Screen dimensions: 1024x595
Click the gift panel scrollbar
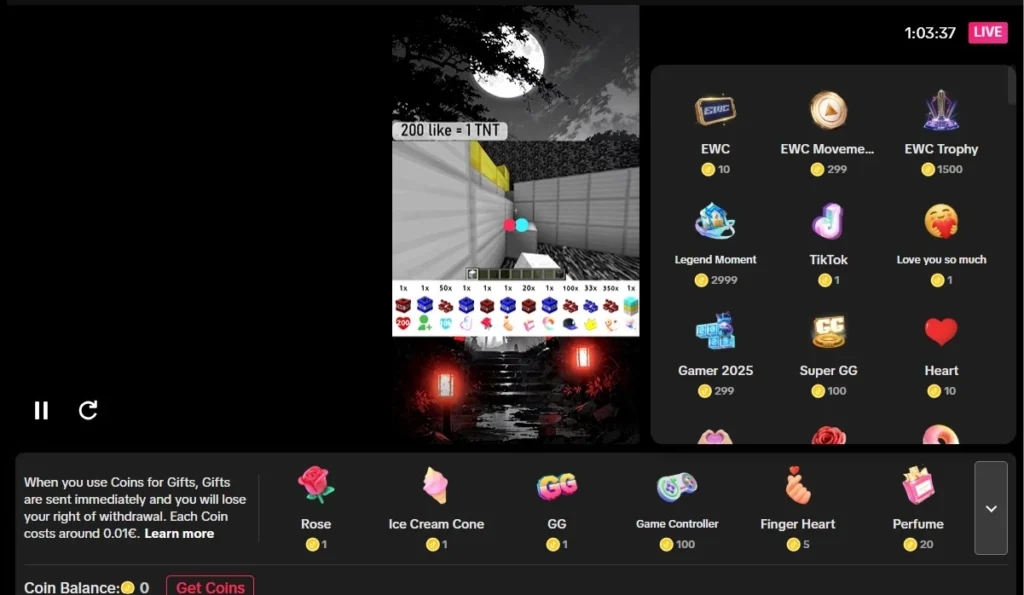coord(1012,86)
